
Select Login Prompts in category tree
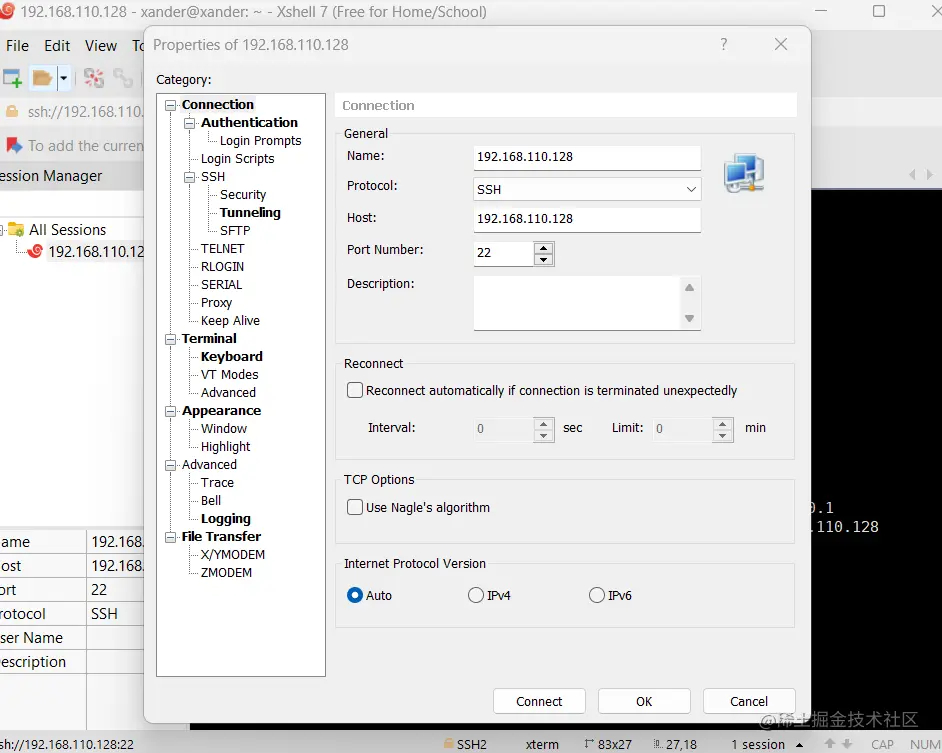tap(260, 141)
